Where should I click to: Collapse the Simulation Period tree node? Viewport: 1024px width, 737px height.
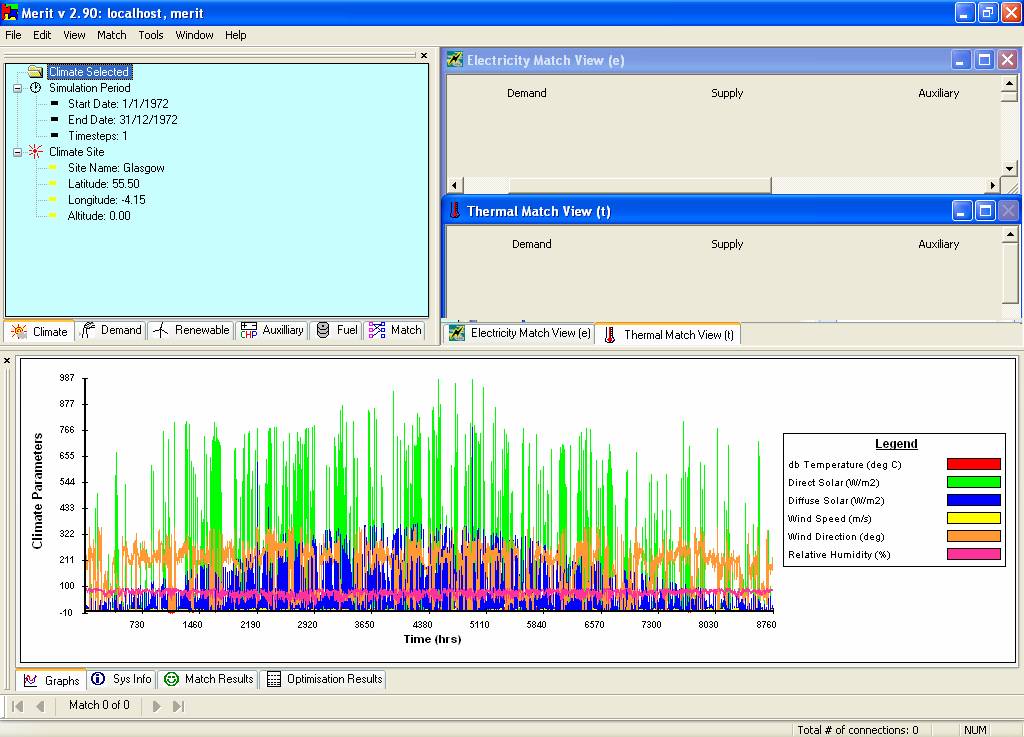pyautogui.click(x=18, y=88)
